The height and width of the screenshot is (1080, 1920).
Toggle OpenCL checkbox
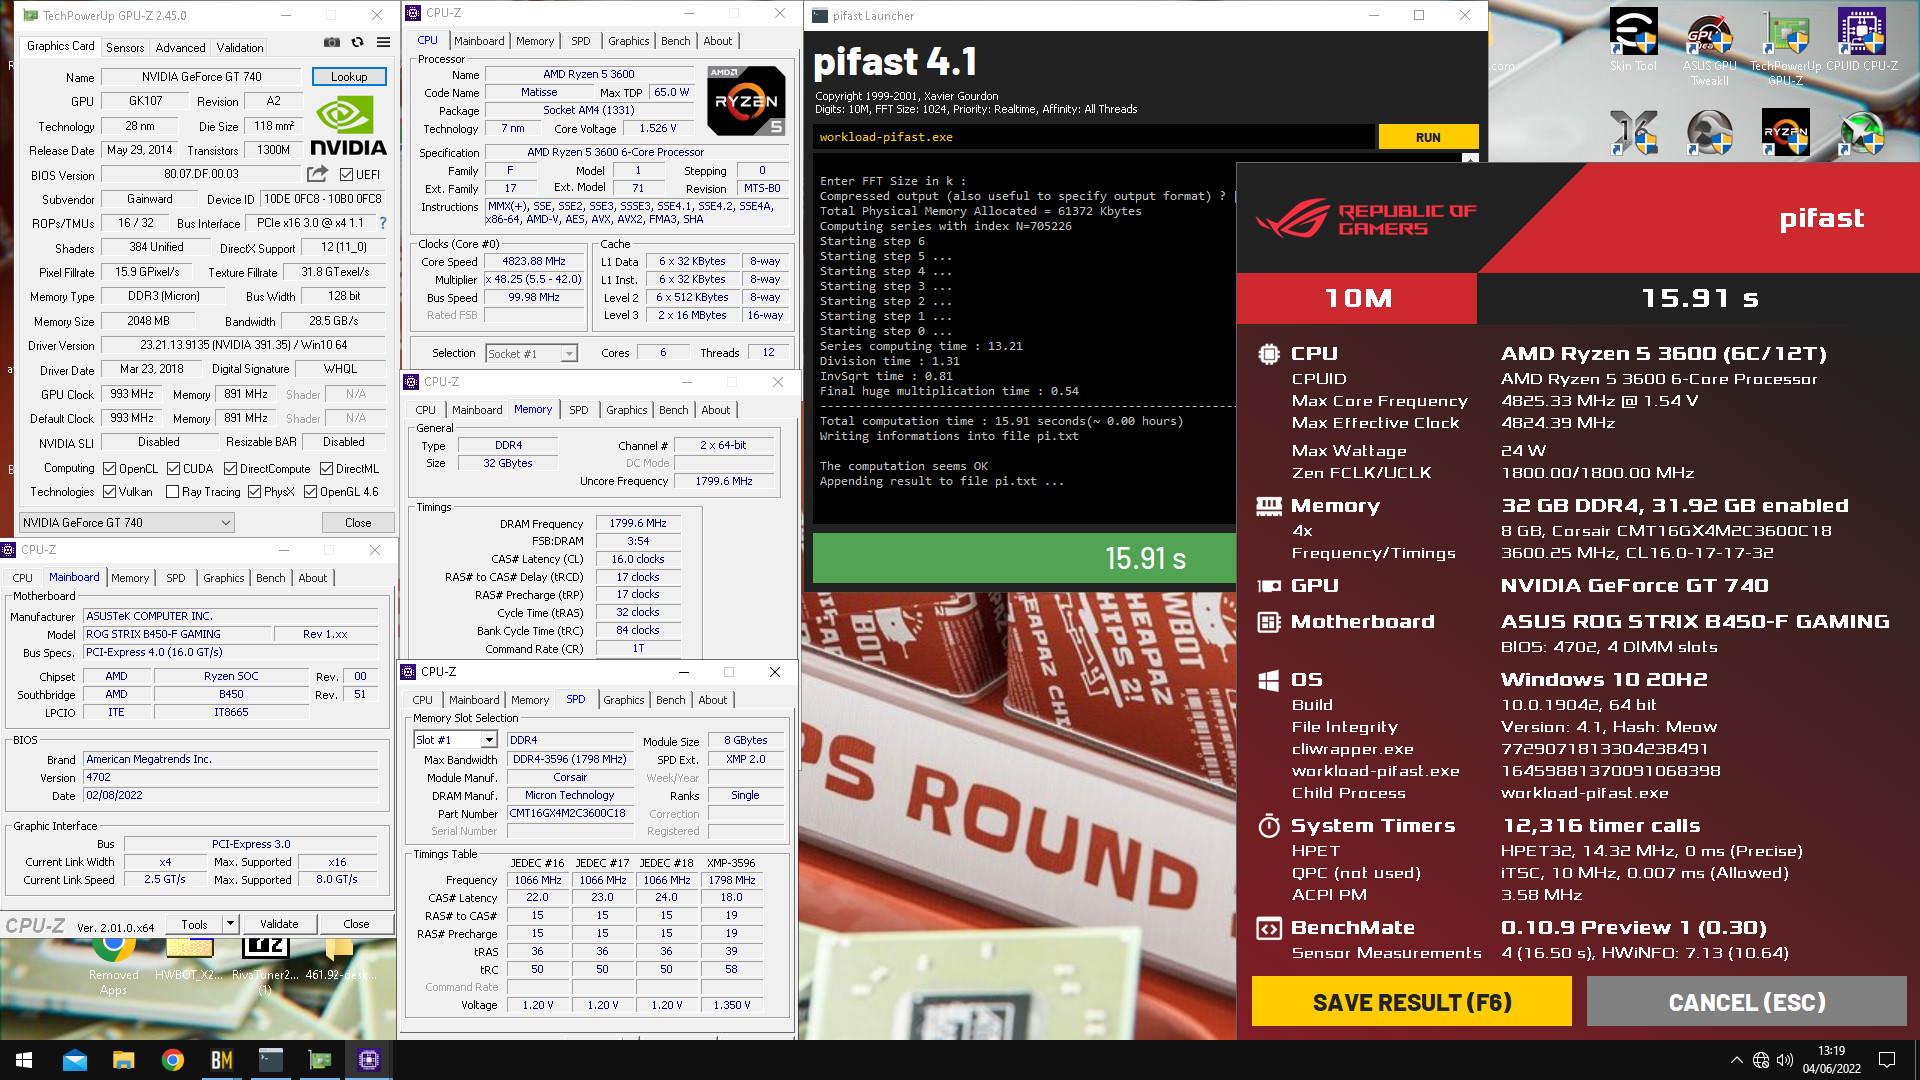pyautogui.click(x=110, y=468)
